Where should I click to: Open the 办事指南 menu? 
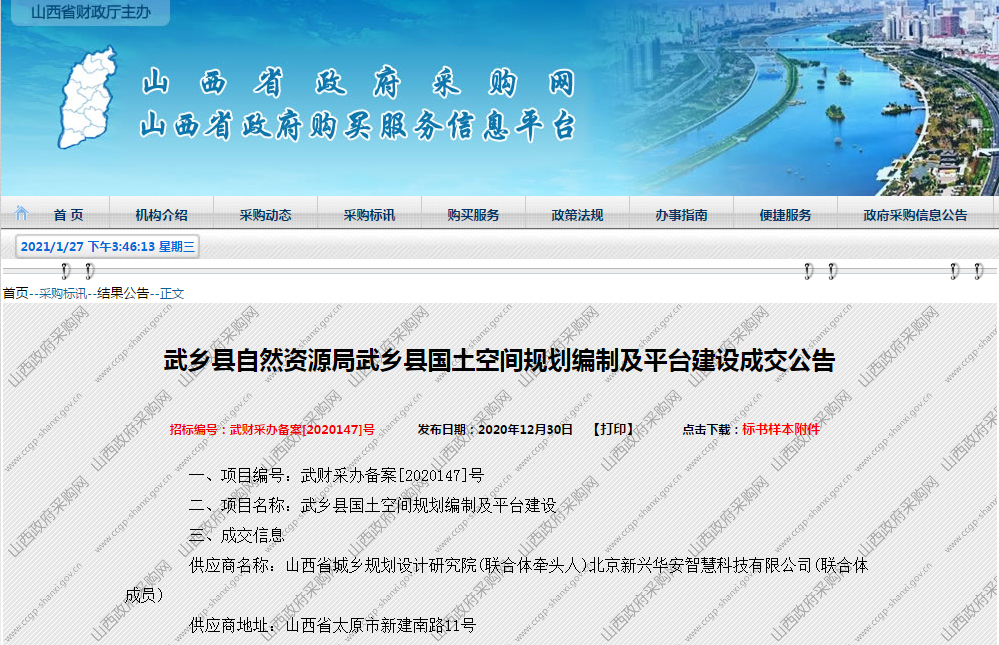681,215
